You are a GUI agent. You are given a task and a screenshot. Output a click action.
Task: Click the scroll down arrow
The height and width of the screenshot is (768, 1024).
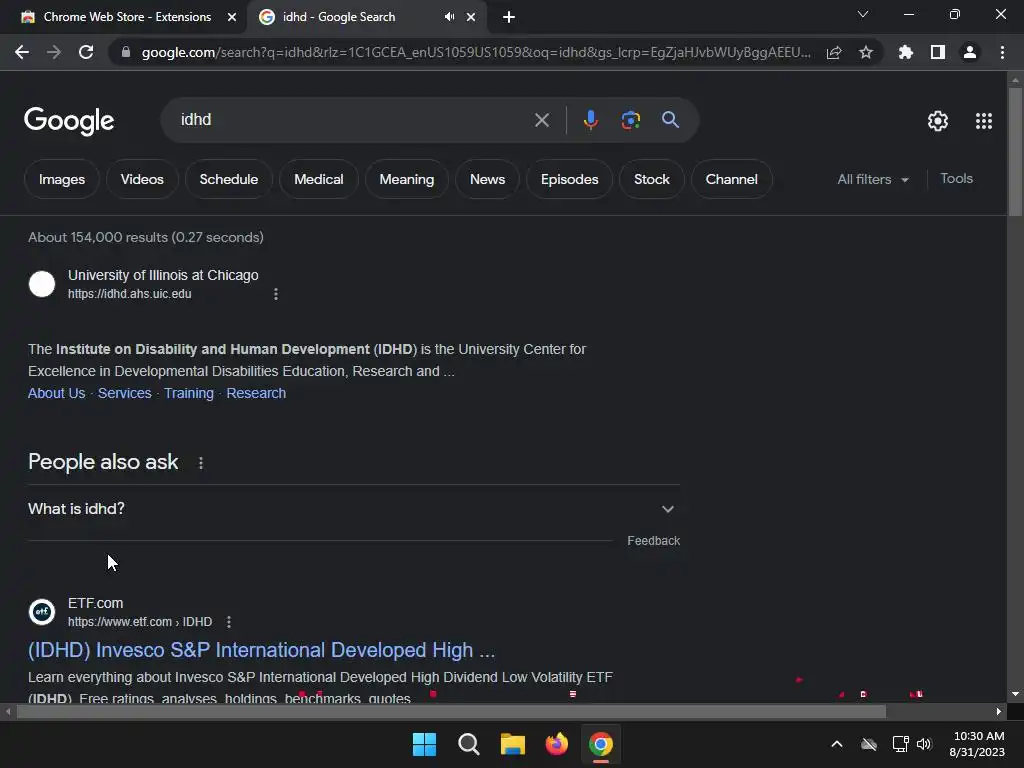pos(1015,694)
